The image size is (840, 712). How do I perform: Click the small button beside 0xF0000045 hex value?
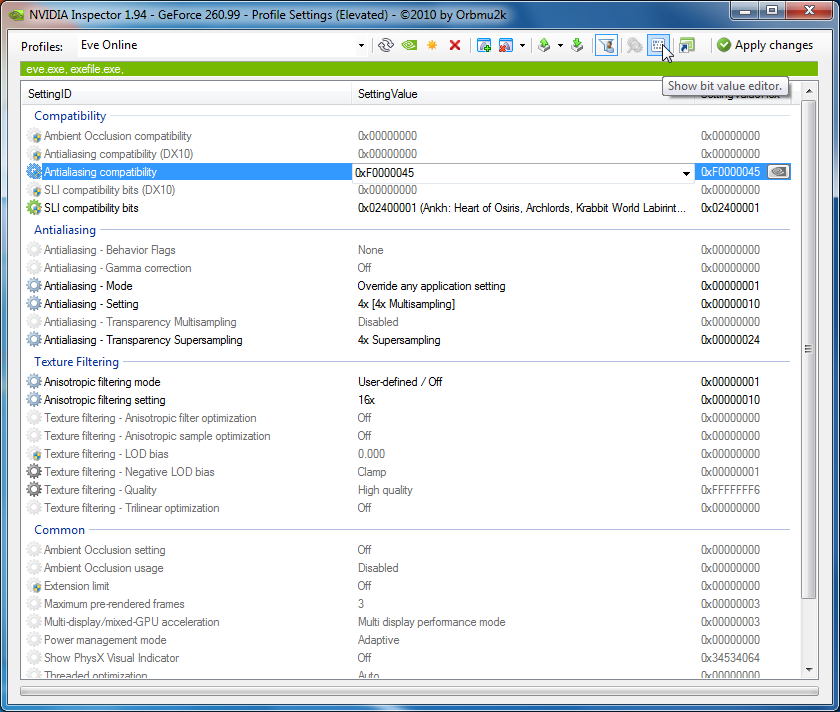coord(778,172)
